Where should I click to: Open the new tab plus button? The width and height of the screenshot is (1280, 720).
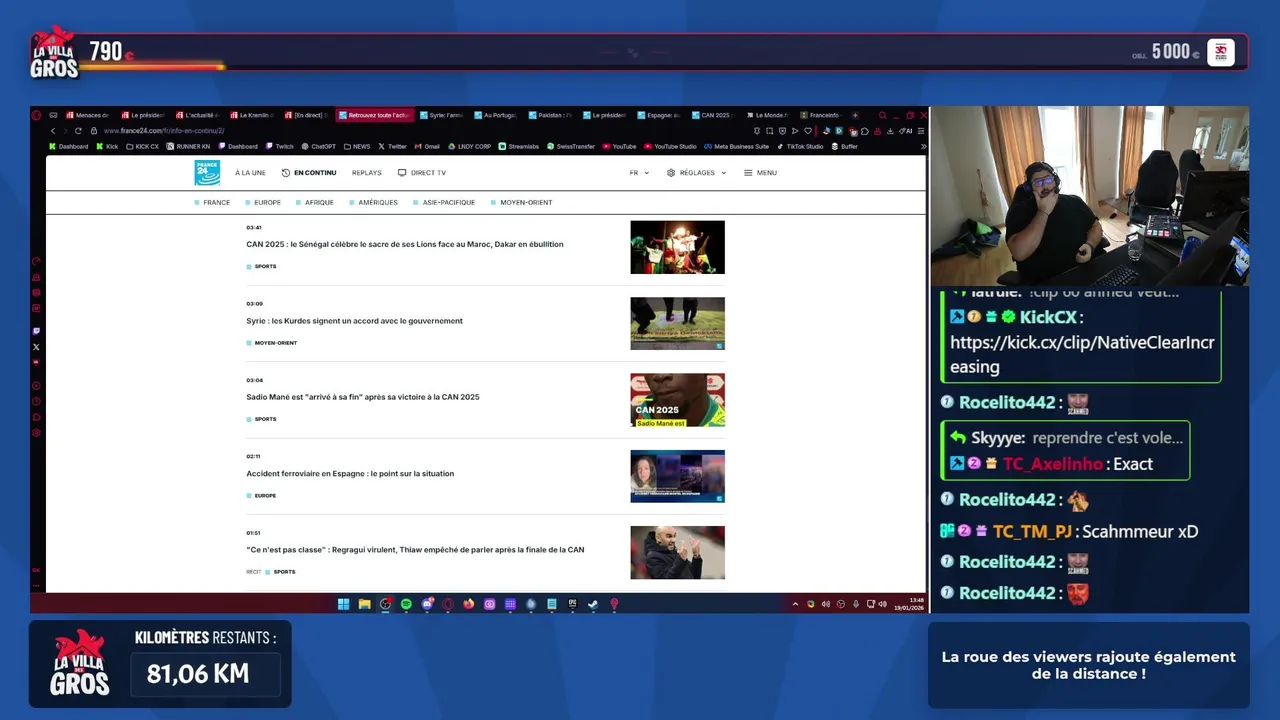[x=854, y=115]
